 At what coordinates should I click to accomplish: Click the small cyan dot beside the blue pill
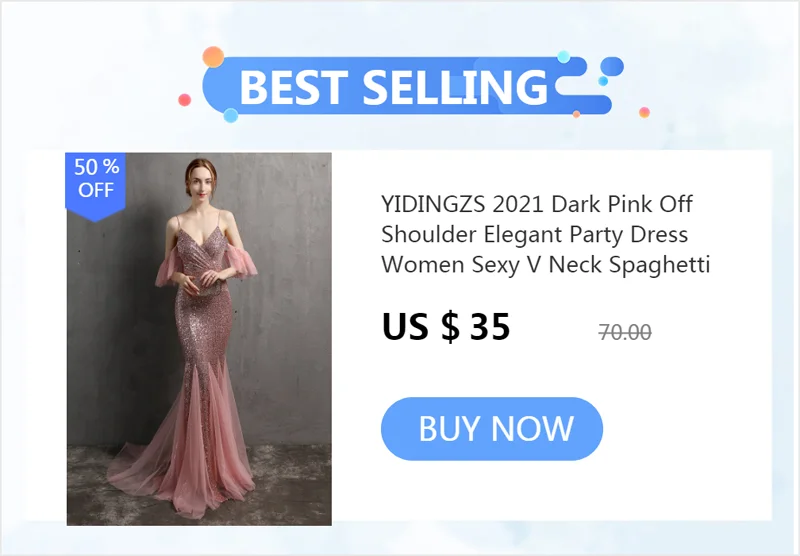tap(603, 81)
